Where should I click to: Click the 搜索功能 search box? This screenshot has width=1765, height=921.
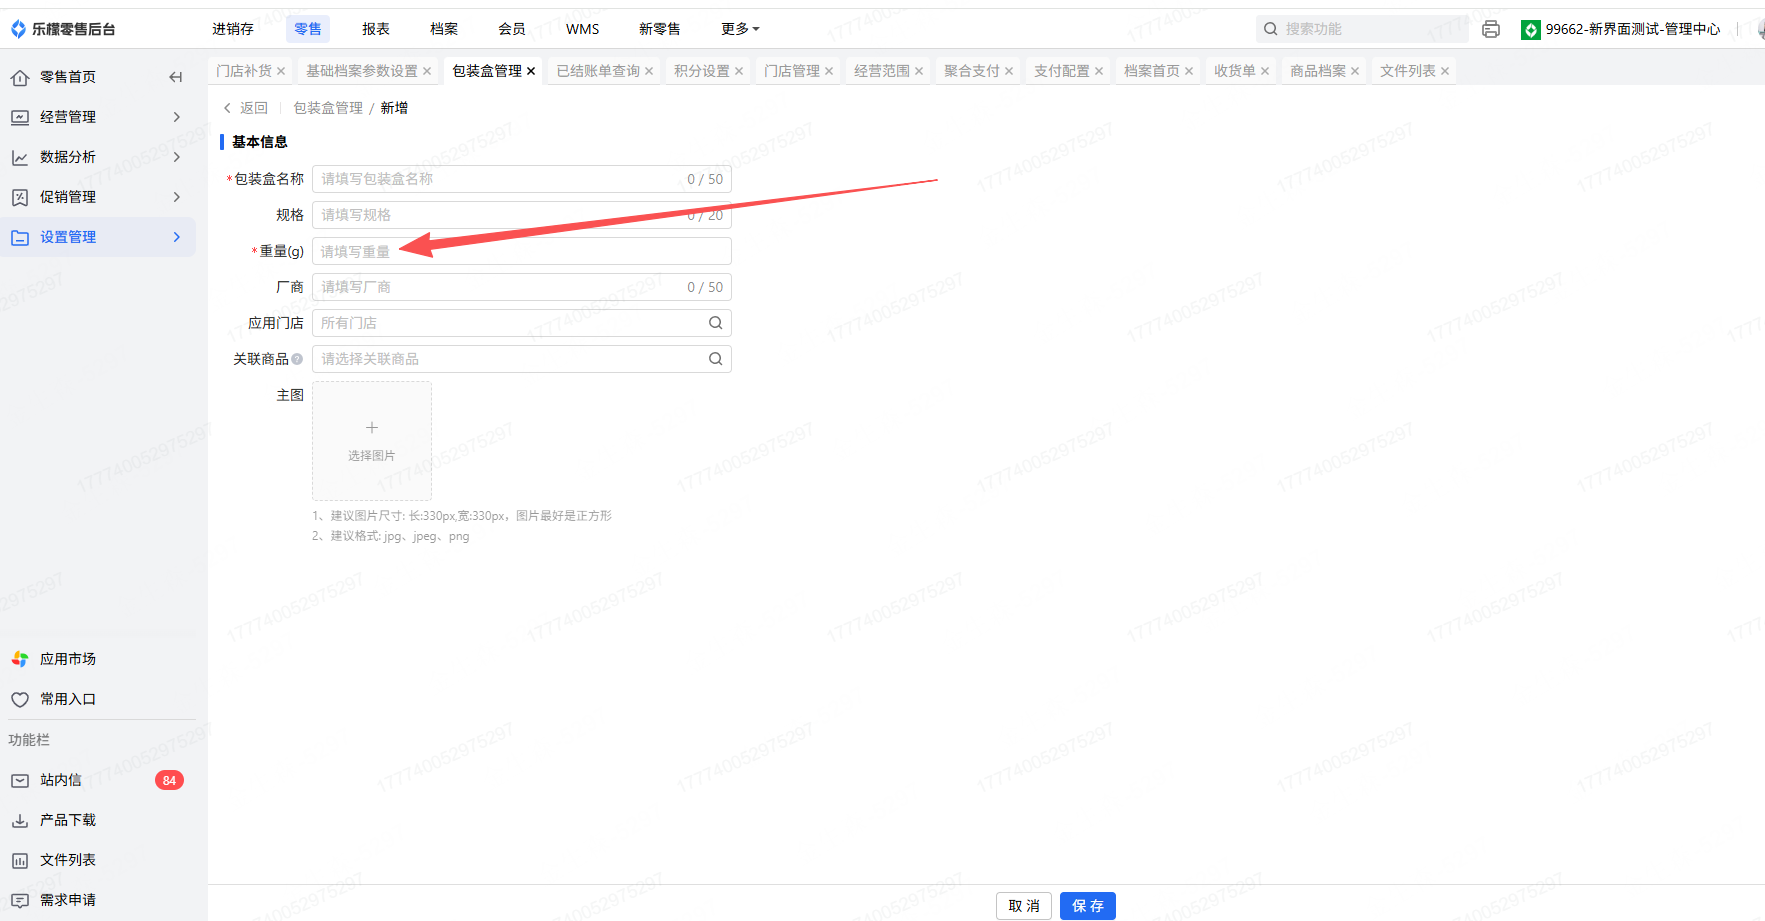point(1362,29)
